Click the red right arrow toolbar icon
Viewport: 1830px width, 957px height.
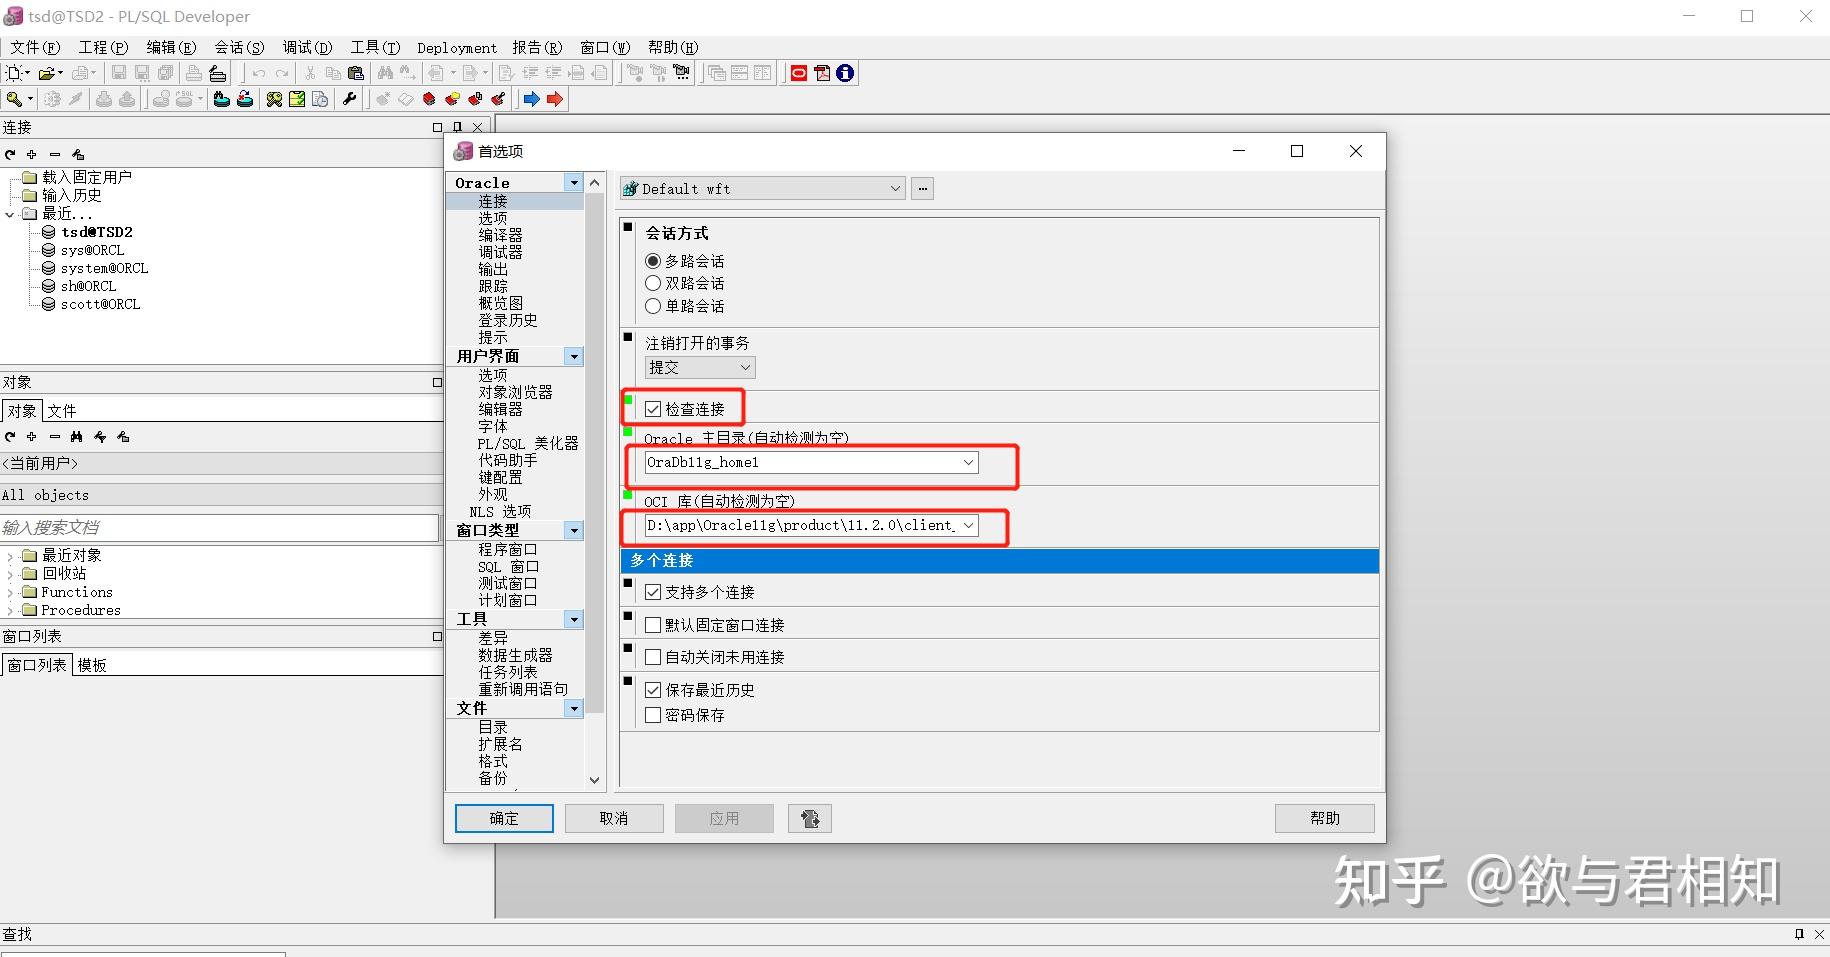pos(555,99)
